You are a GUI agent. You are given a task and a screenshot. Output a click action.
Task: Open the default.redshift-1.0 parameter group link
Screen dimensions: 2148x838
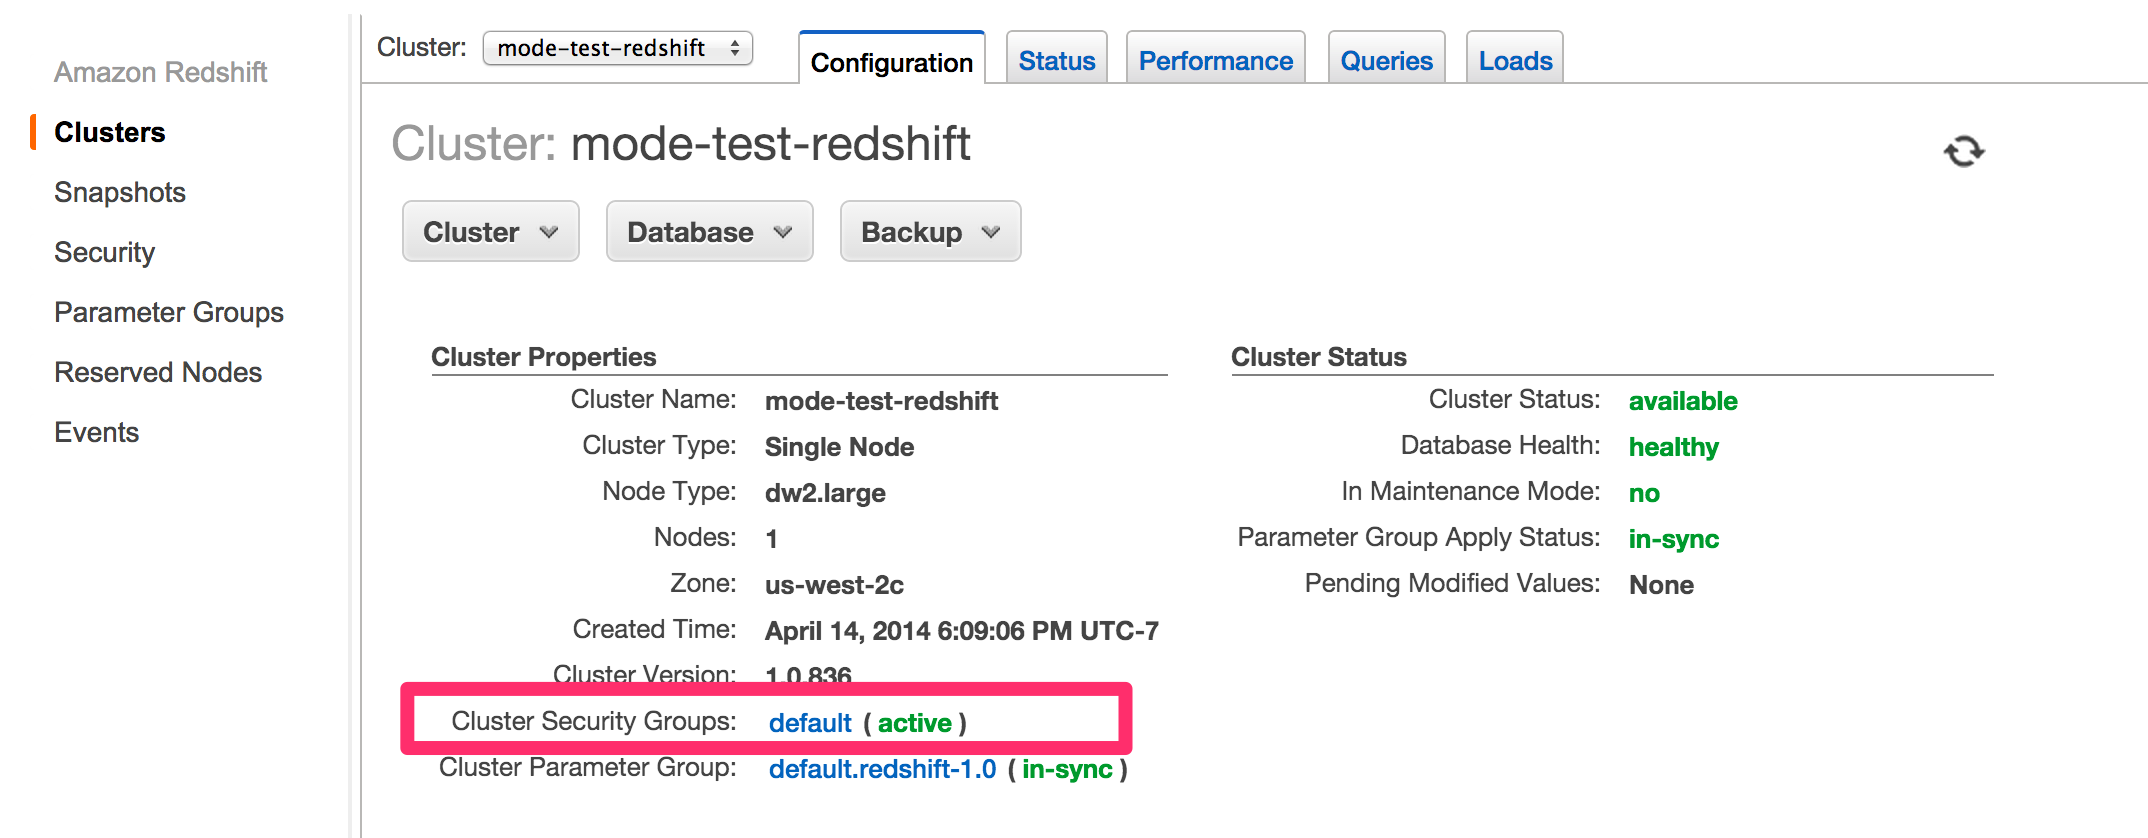pyautogui.click(x=882, y=769)
